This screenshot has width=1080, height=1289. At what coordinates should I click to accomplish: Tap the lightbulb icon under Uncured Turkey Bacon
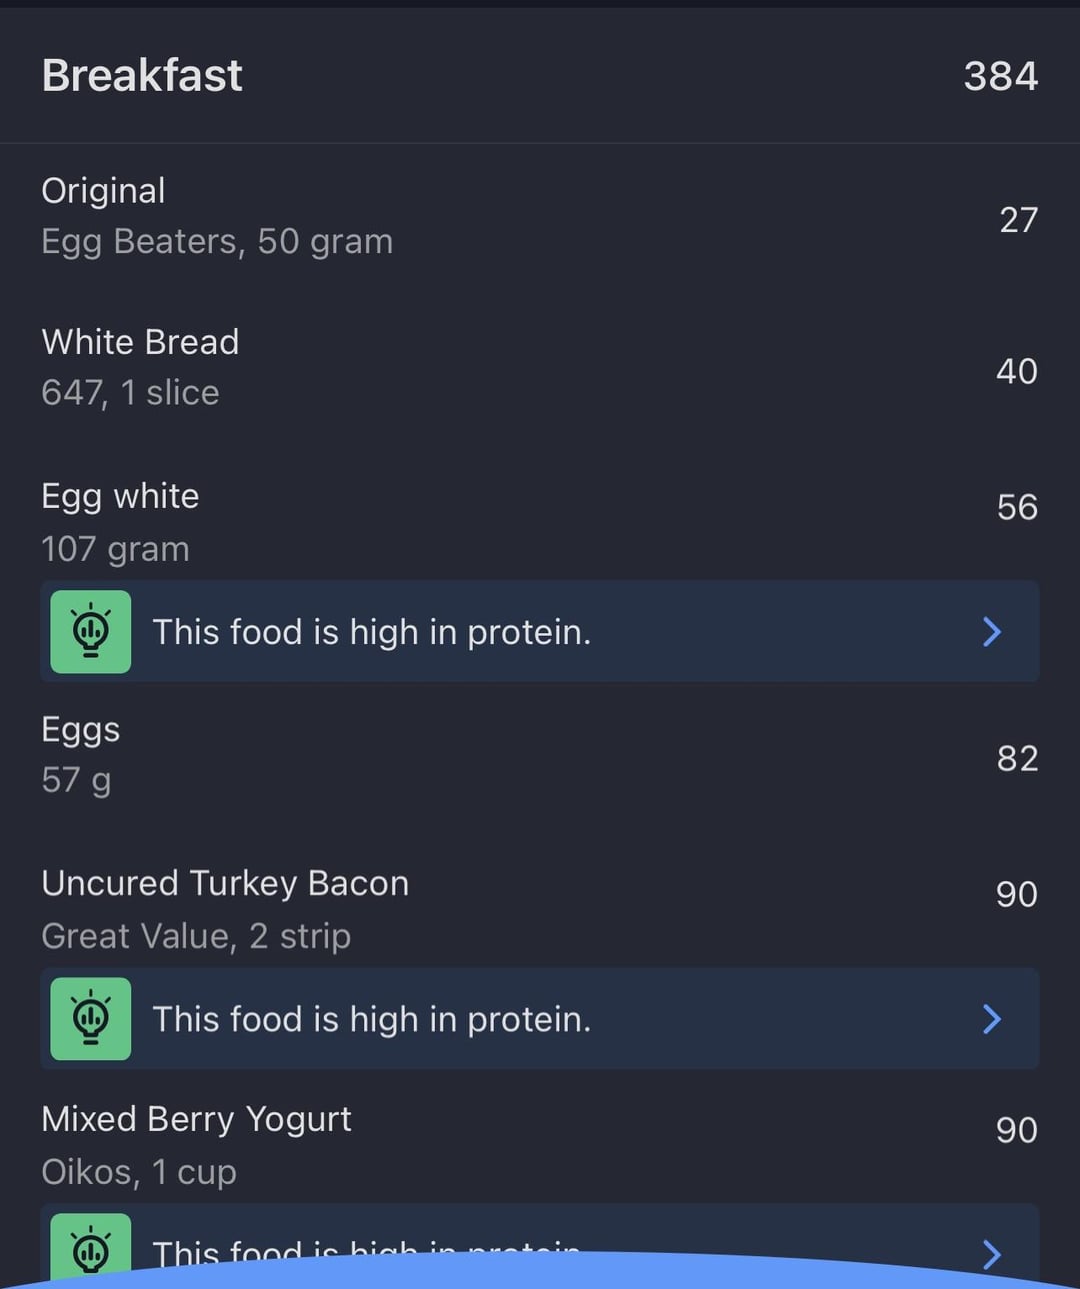click(91, 1018)
